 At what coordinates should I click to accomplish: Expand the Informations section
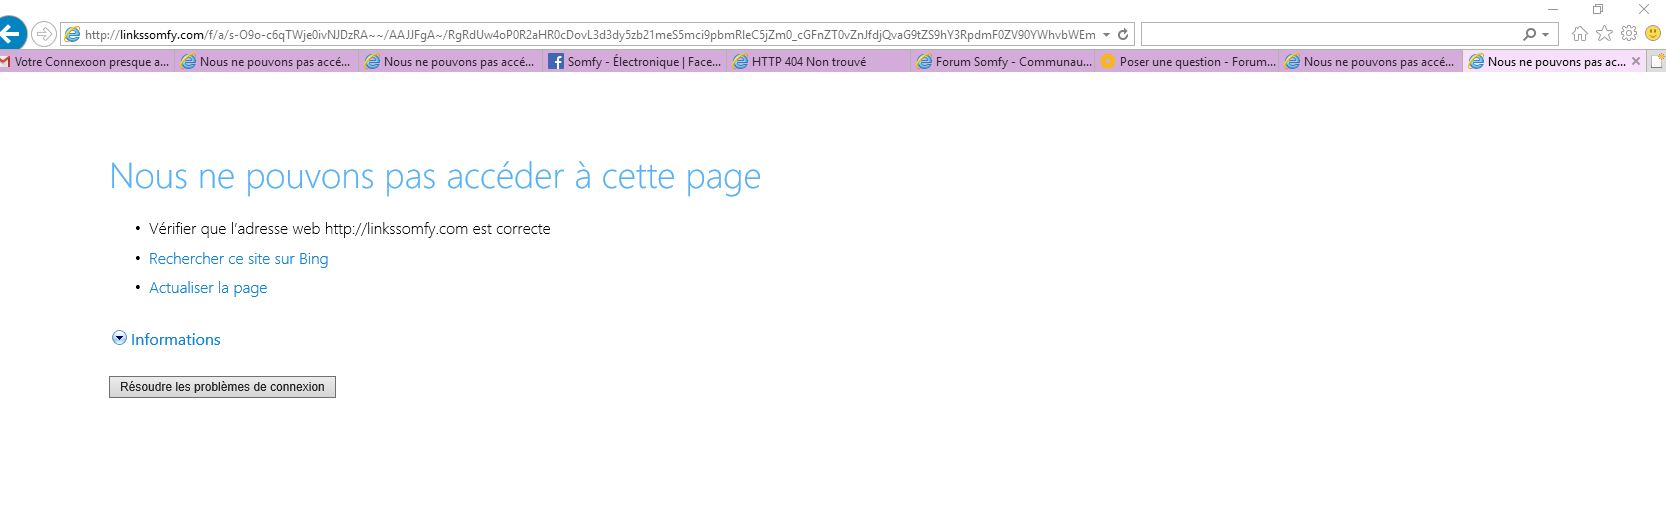[166, 340]
